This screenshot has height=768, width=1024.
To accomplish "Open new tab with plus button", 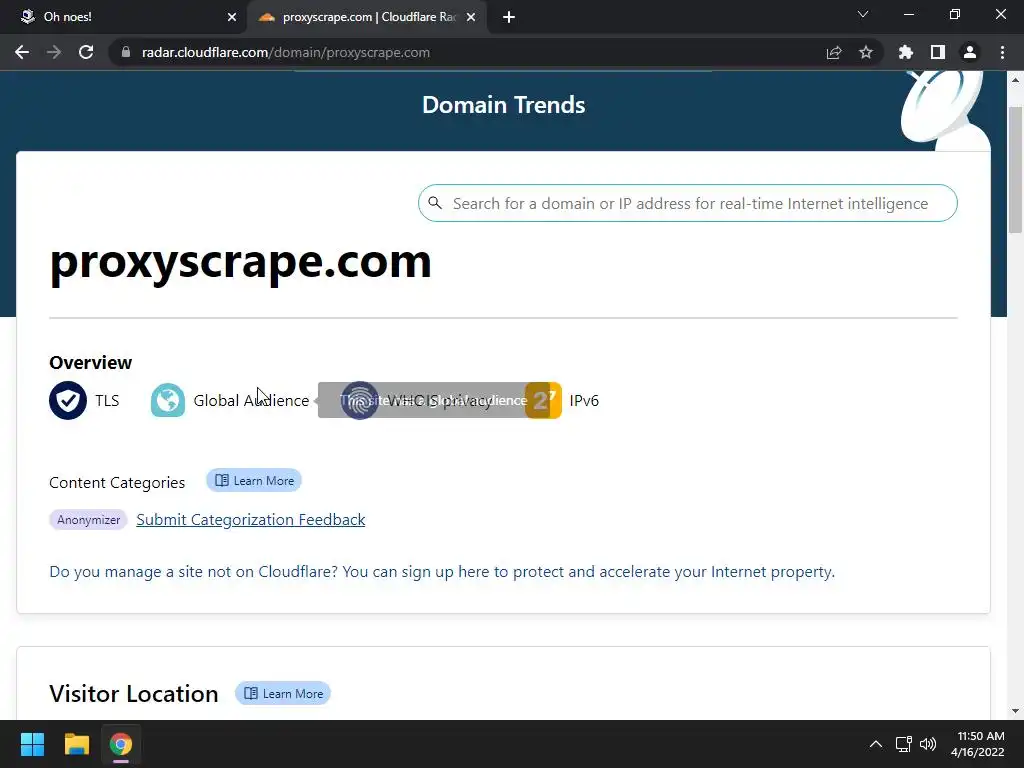I will click(x=509, y=17).
